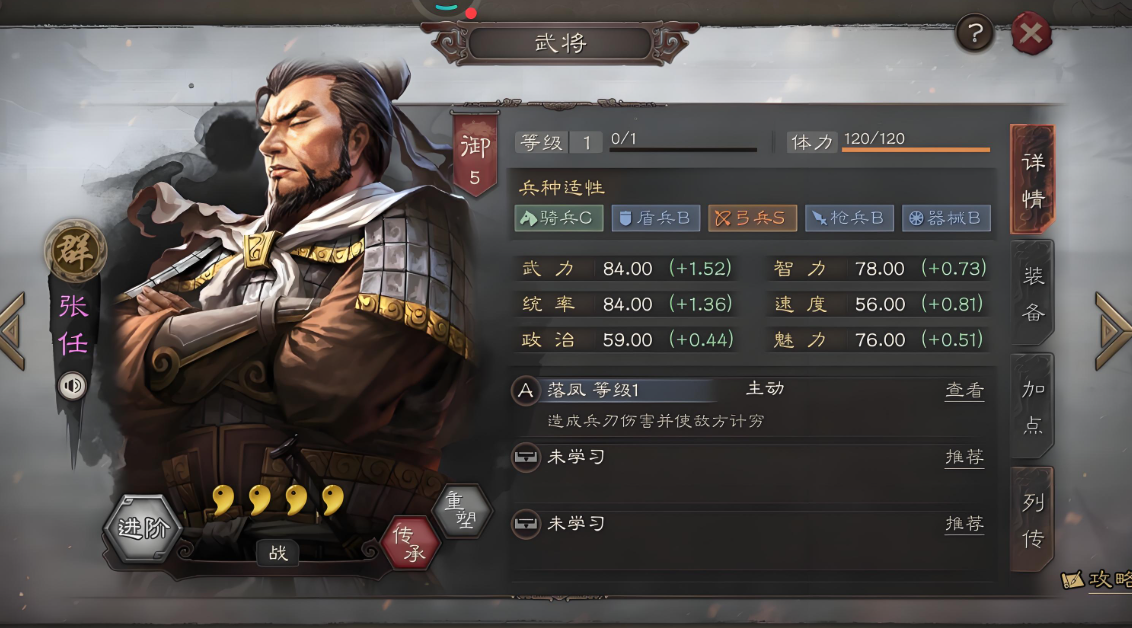Switch to the 加点 attribute points tab
The image size is (1132, 628).
[x=1032, y=406]
